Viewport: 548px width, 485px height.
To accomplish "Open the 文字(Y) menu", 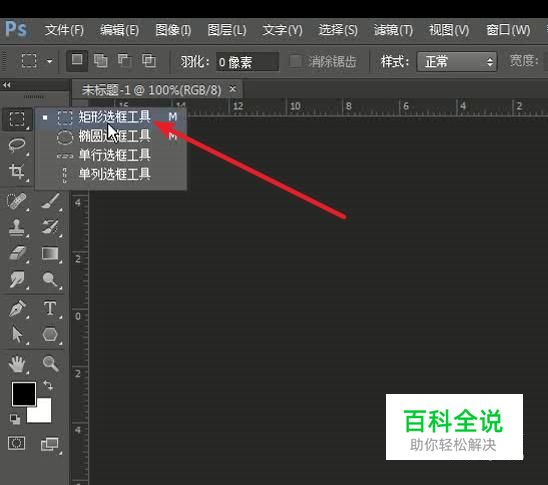I will (282, 30).
